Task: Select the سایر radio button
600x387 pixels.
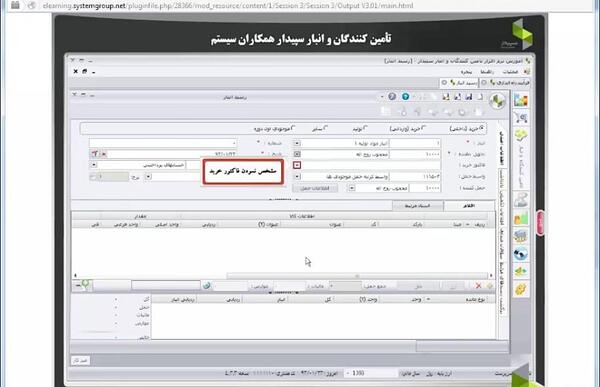Action: pos(326,127)
